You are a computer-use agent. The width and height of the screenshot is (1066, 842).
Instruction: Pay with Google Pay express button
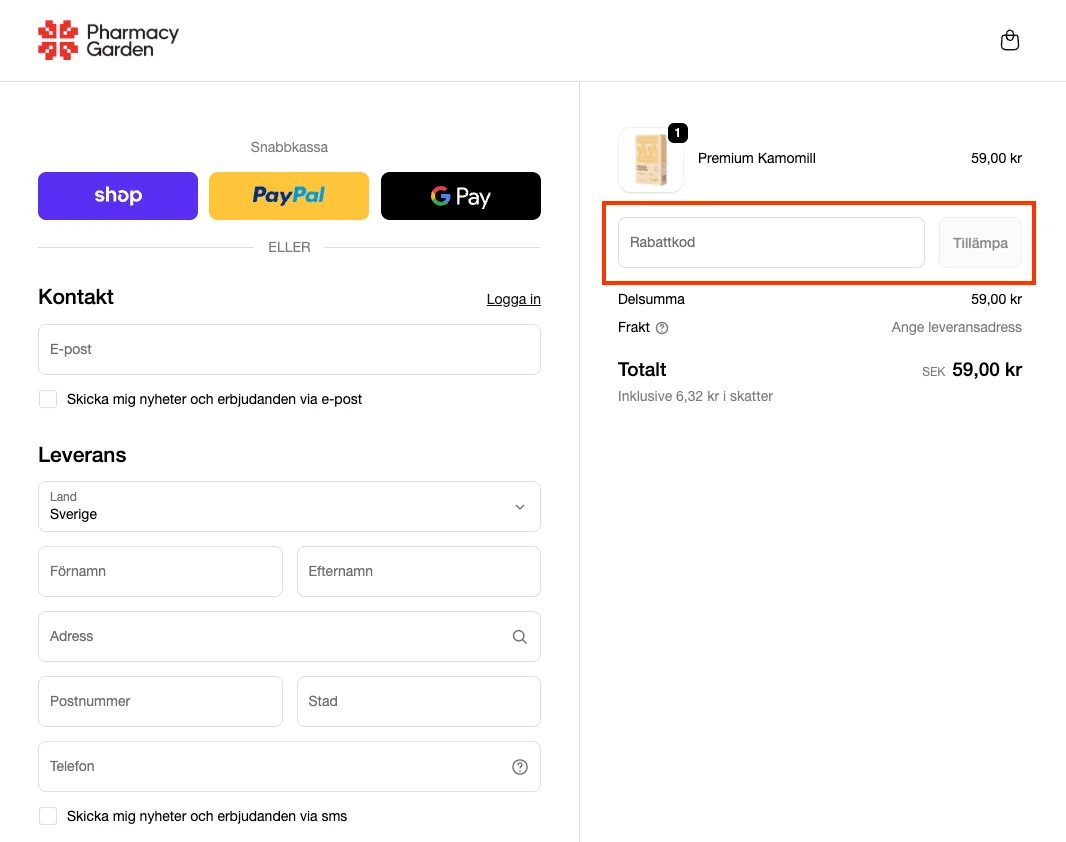461,196
